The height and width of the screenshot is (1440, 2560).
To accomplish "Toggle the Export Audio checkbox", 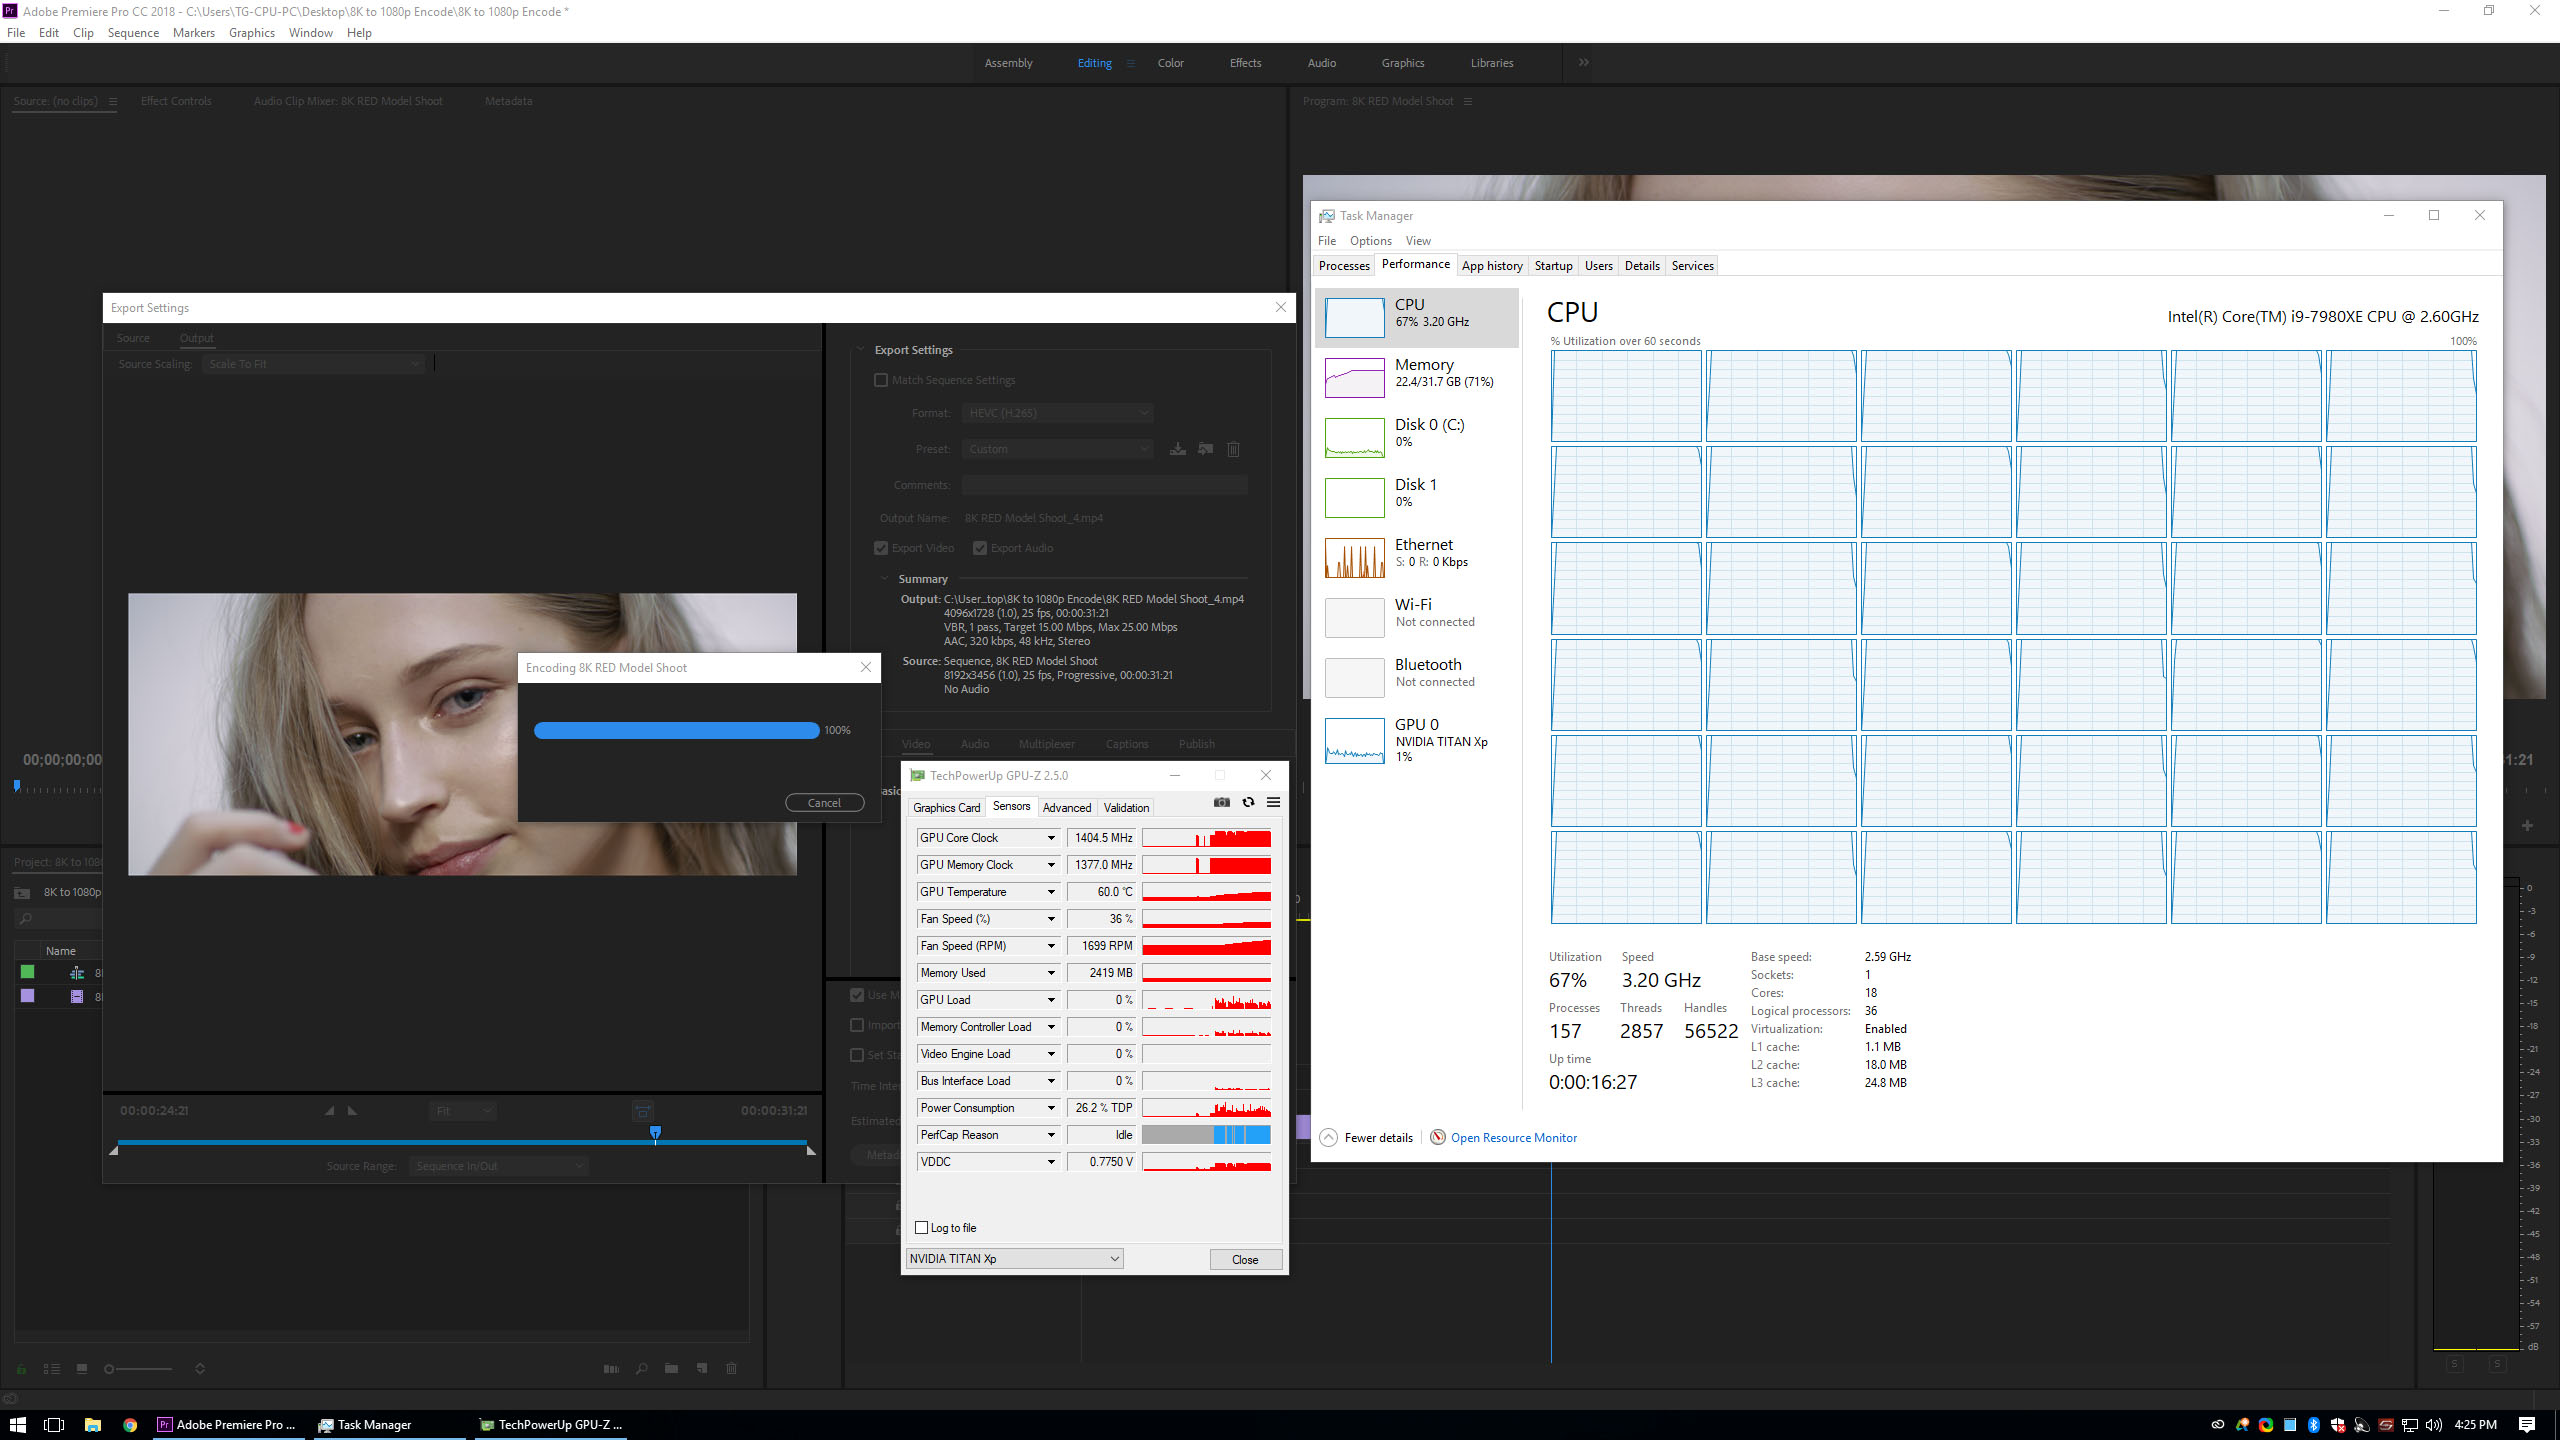I will [980, 548].
